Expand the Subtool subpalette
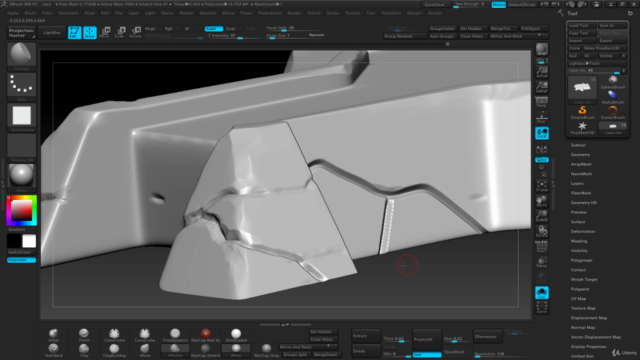 coord(578,145)
